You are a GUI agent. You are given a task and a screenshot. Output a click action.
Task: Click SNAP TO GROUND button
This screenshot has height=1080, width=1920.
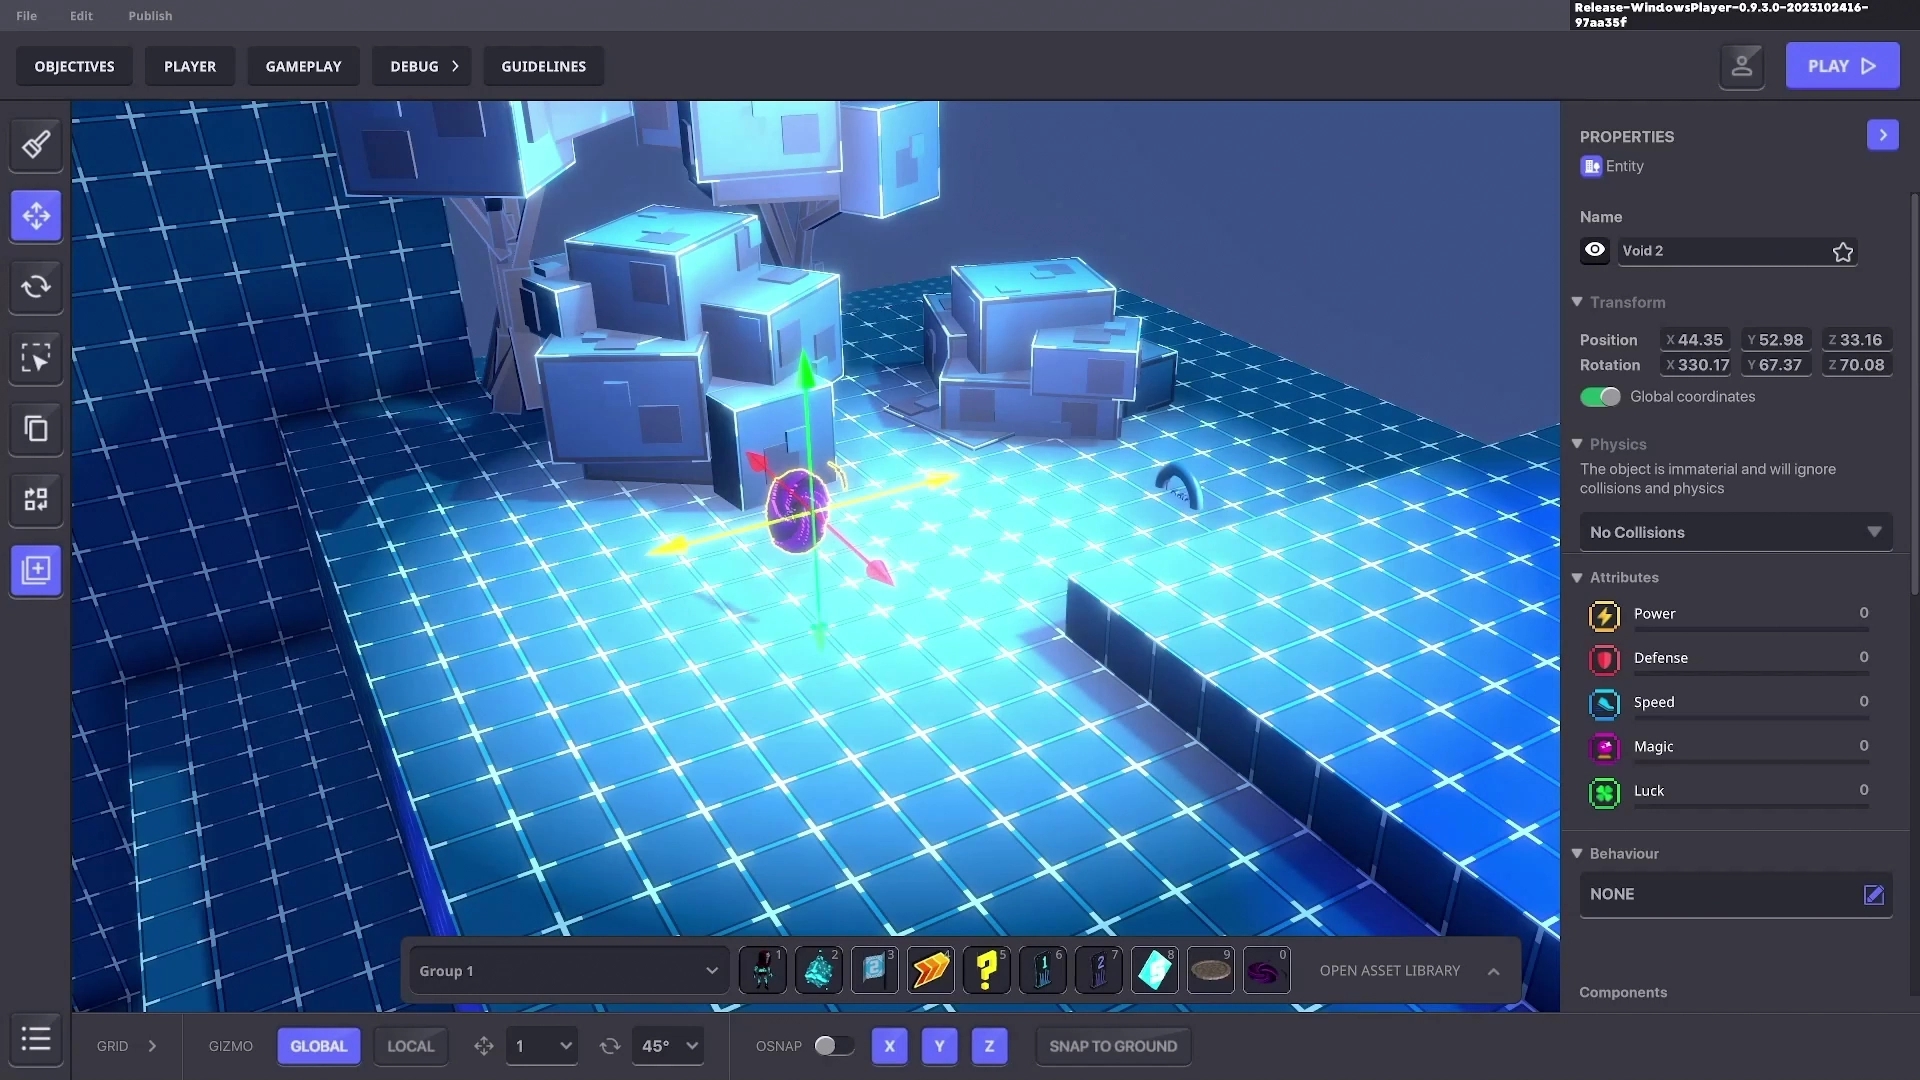pyautogui.click(x=1112, y=1046)
